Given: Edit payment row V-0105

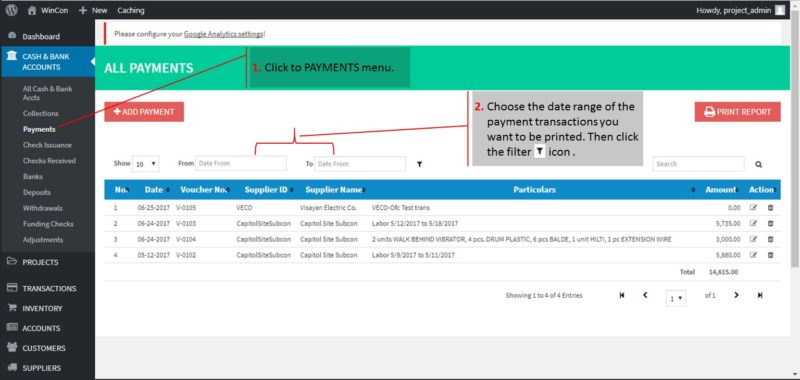Looking at the screenshot, I should [754, 208].
